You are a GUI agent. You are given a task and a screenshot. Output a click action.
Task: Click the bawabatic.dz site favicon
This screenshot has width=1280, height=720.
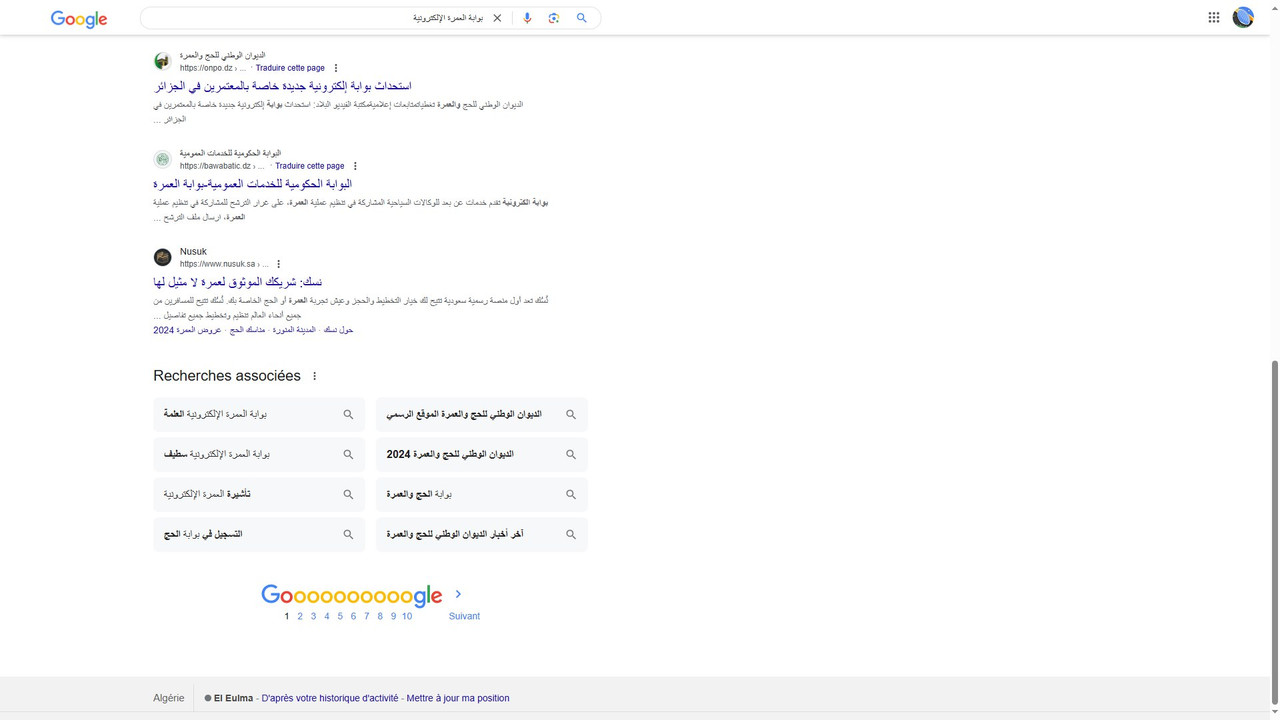[163, 159]
